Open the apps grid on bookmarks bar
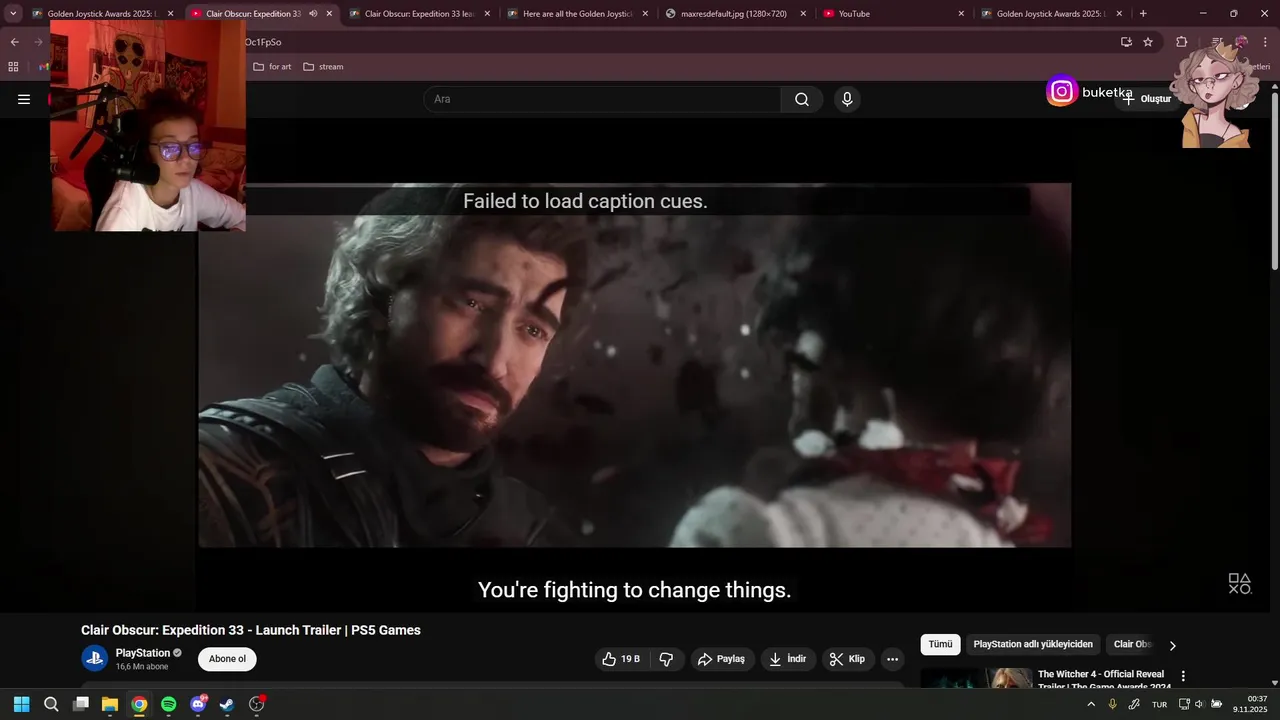1280x720 pixels. pyautogui.click(x=13, y=67)
